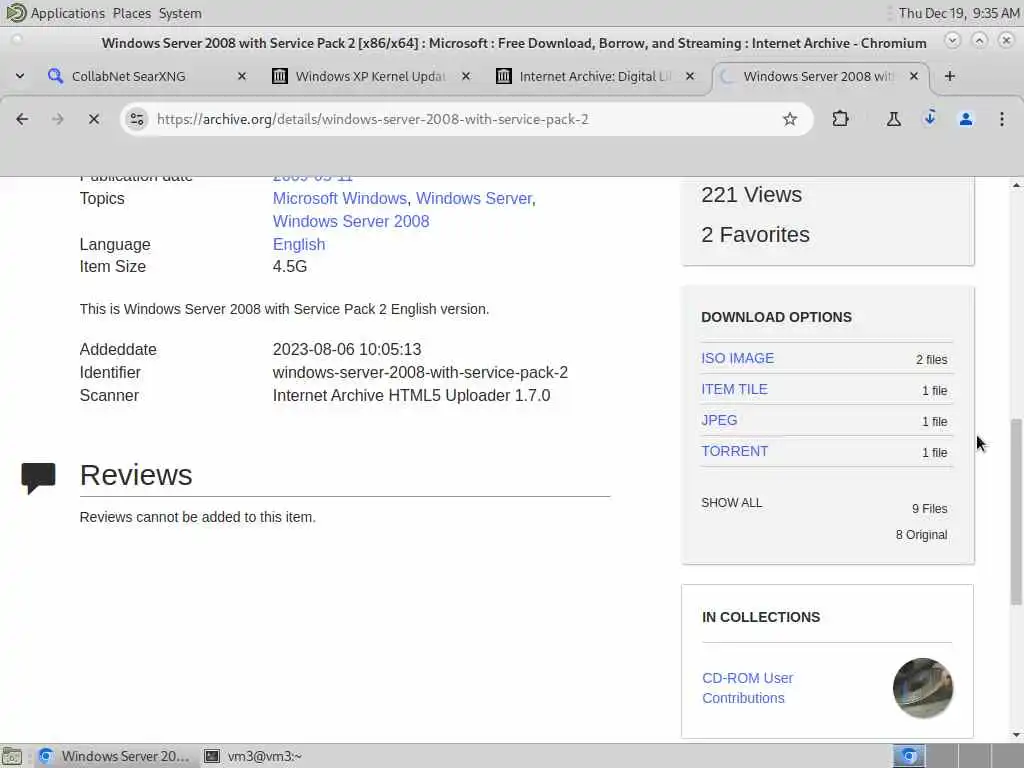Open the Windows Server 2008 topic link
The height and width of the screenshot is (768, 1024).
click(x=351, y=221)
